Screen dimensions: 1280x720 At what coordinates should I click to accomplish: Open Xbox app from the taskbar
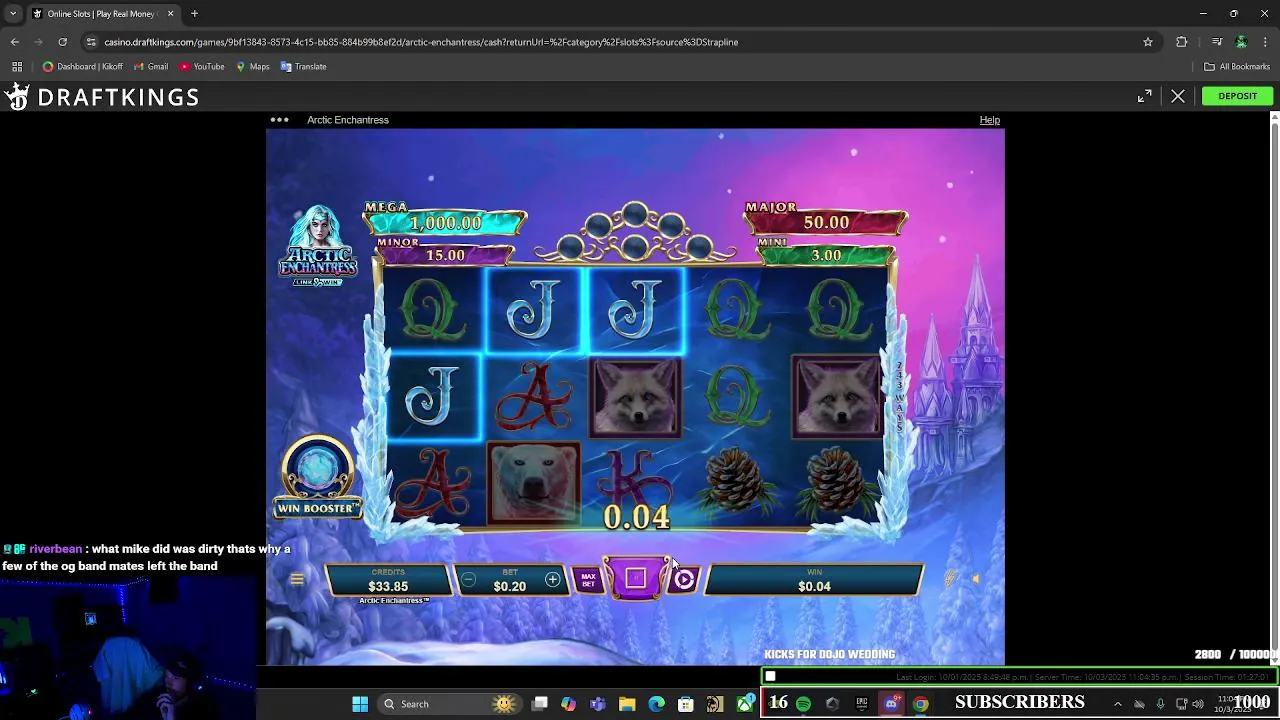click(x=745, y=704)
